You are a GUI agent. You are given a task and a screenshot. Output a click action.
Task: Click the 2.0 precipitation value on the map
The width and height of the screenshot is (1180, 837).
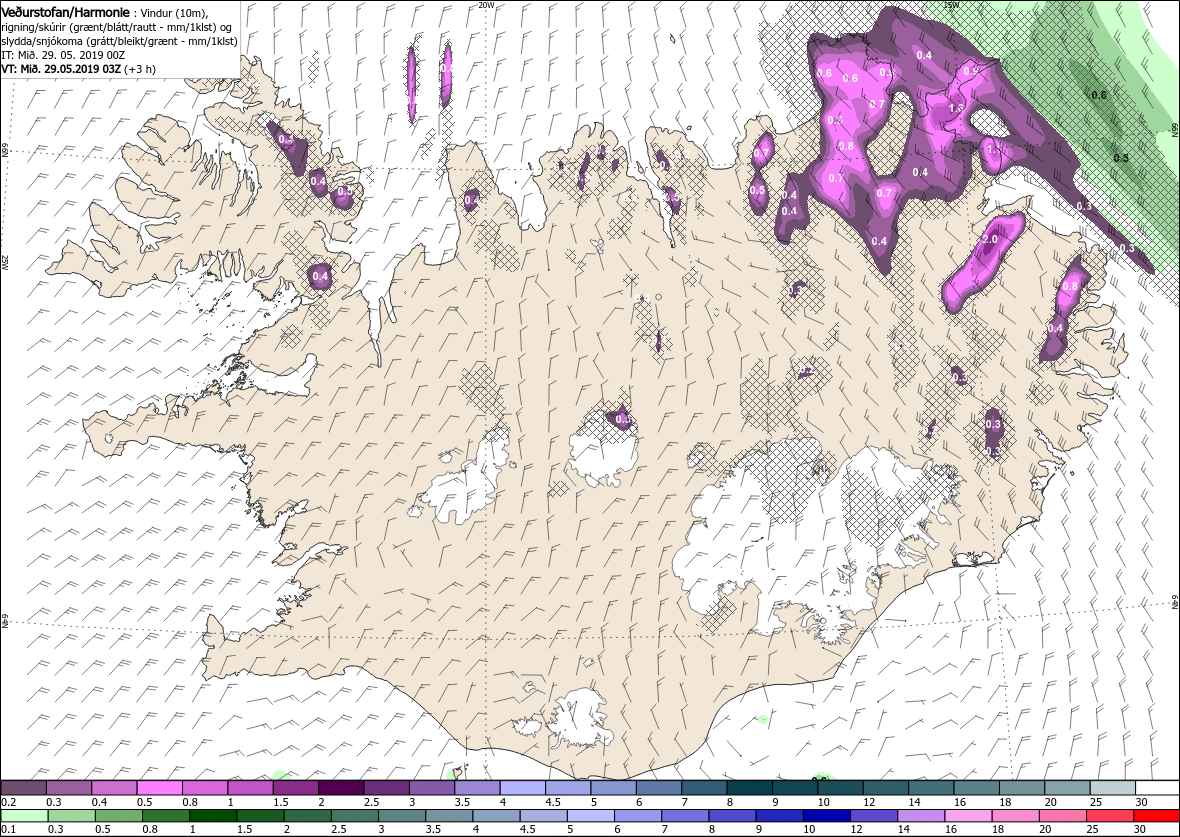(x=990, y=239)
